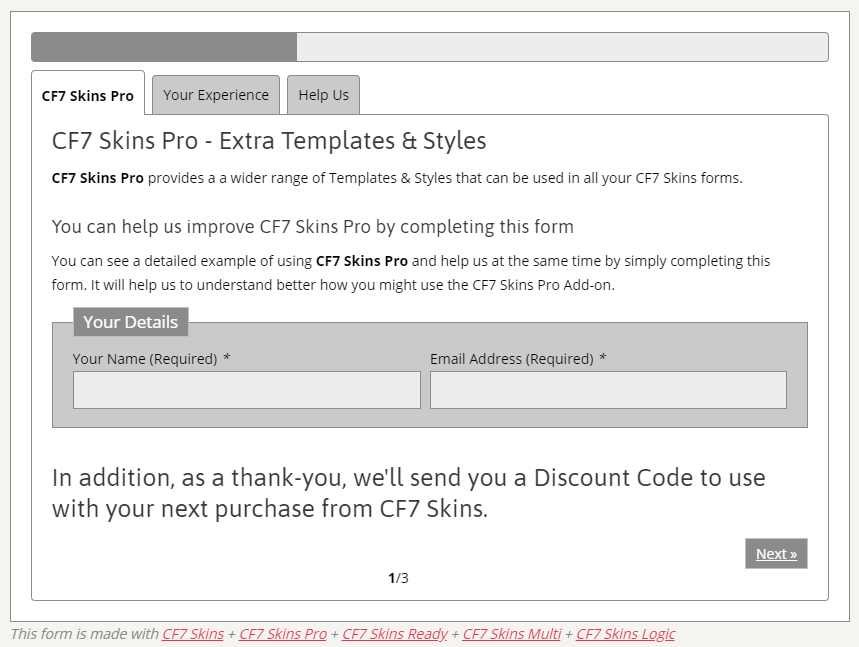Visit the CF7 Skins Ready link

(x=394, y=634)
